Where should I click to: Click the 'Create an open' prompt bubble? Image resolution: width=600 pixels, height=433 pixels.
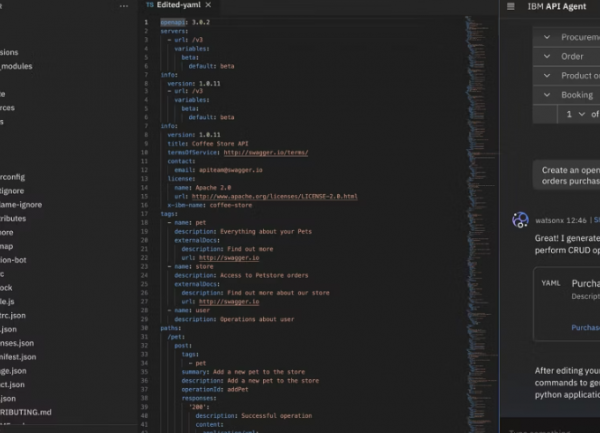(x=566, y=175)
